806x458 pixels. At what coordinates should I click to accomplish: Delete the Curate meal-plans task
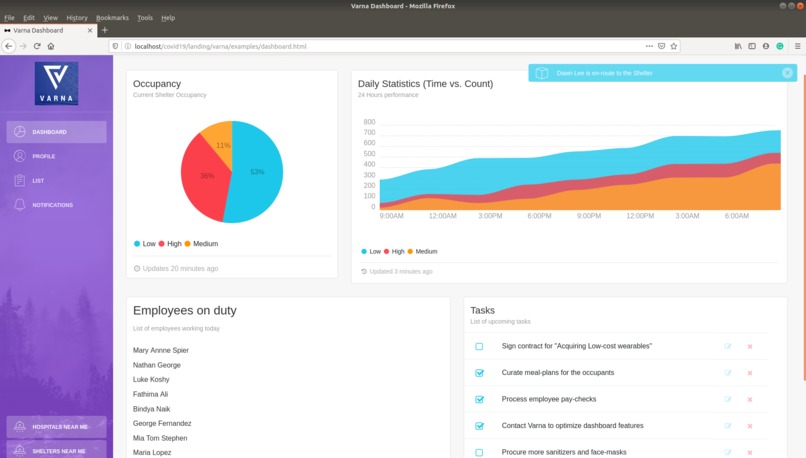tap(750, 373)
